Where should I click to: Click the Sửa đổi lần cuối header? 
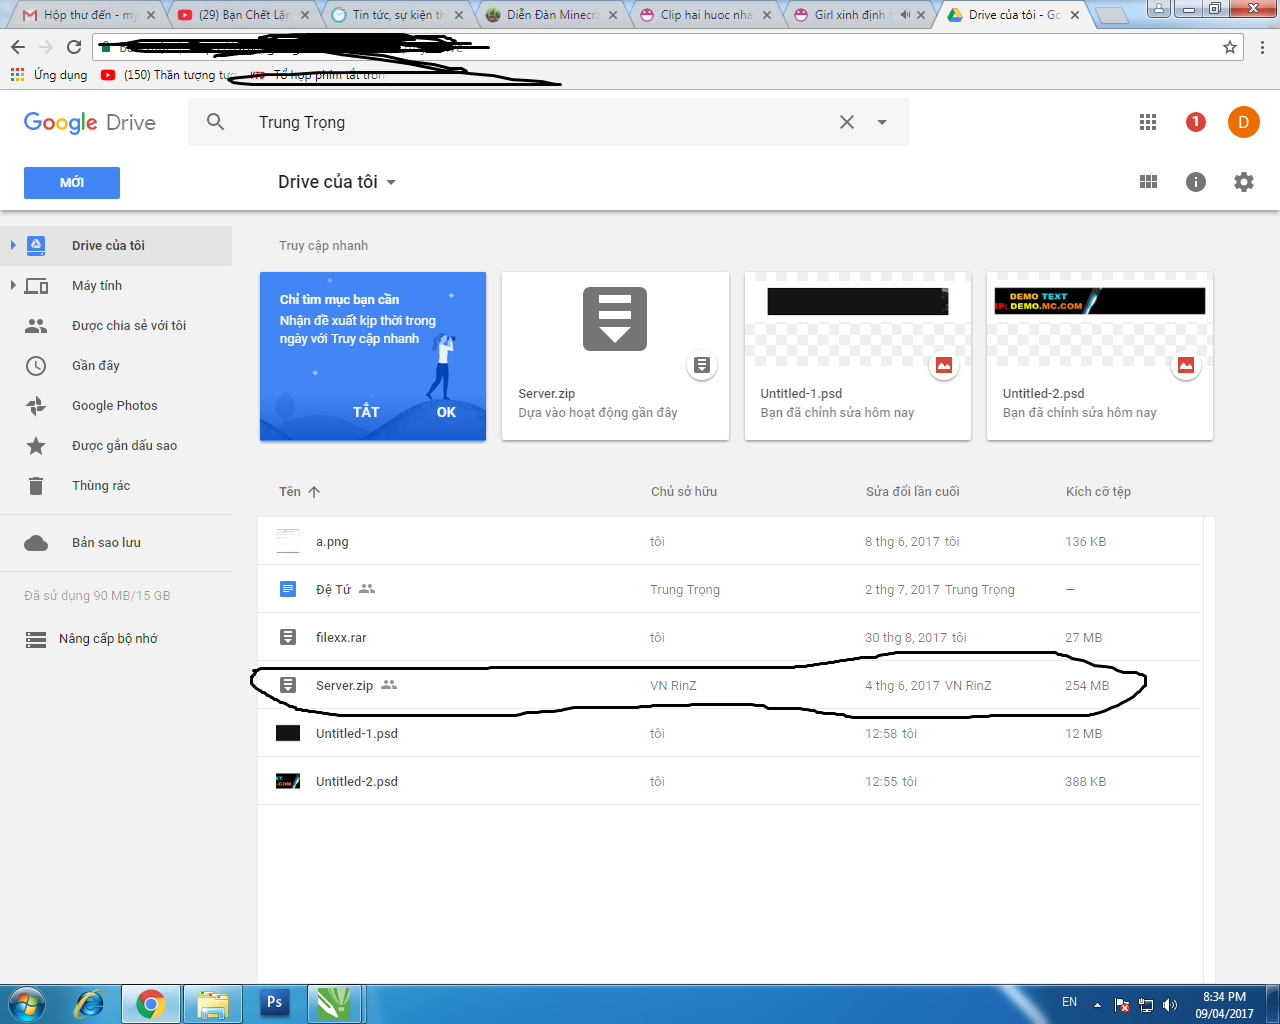coord(912,492)
